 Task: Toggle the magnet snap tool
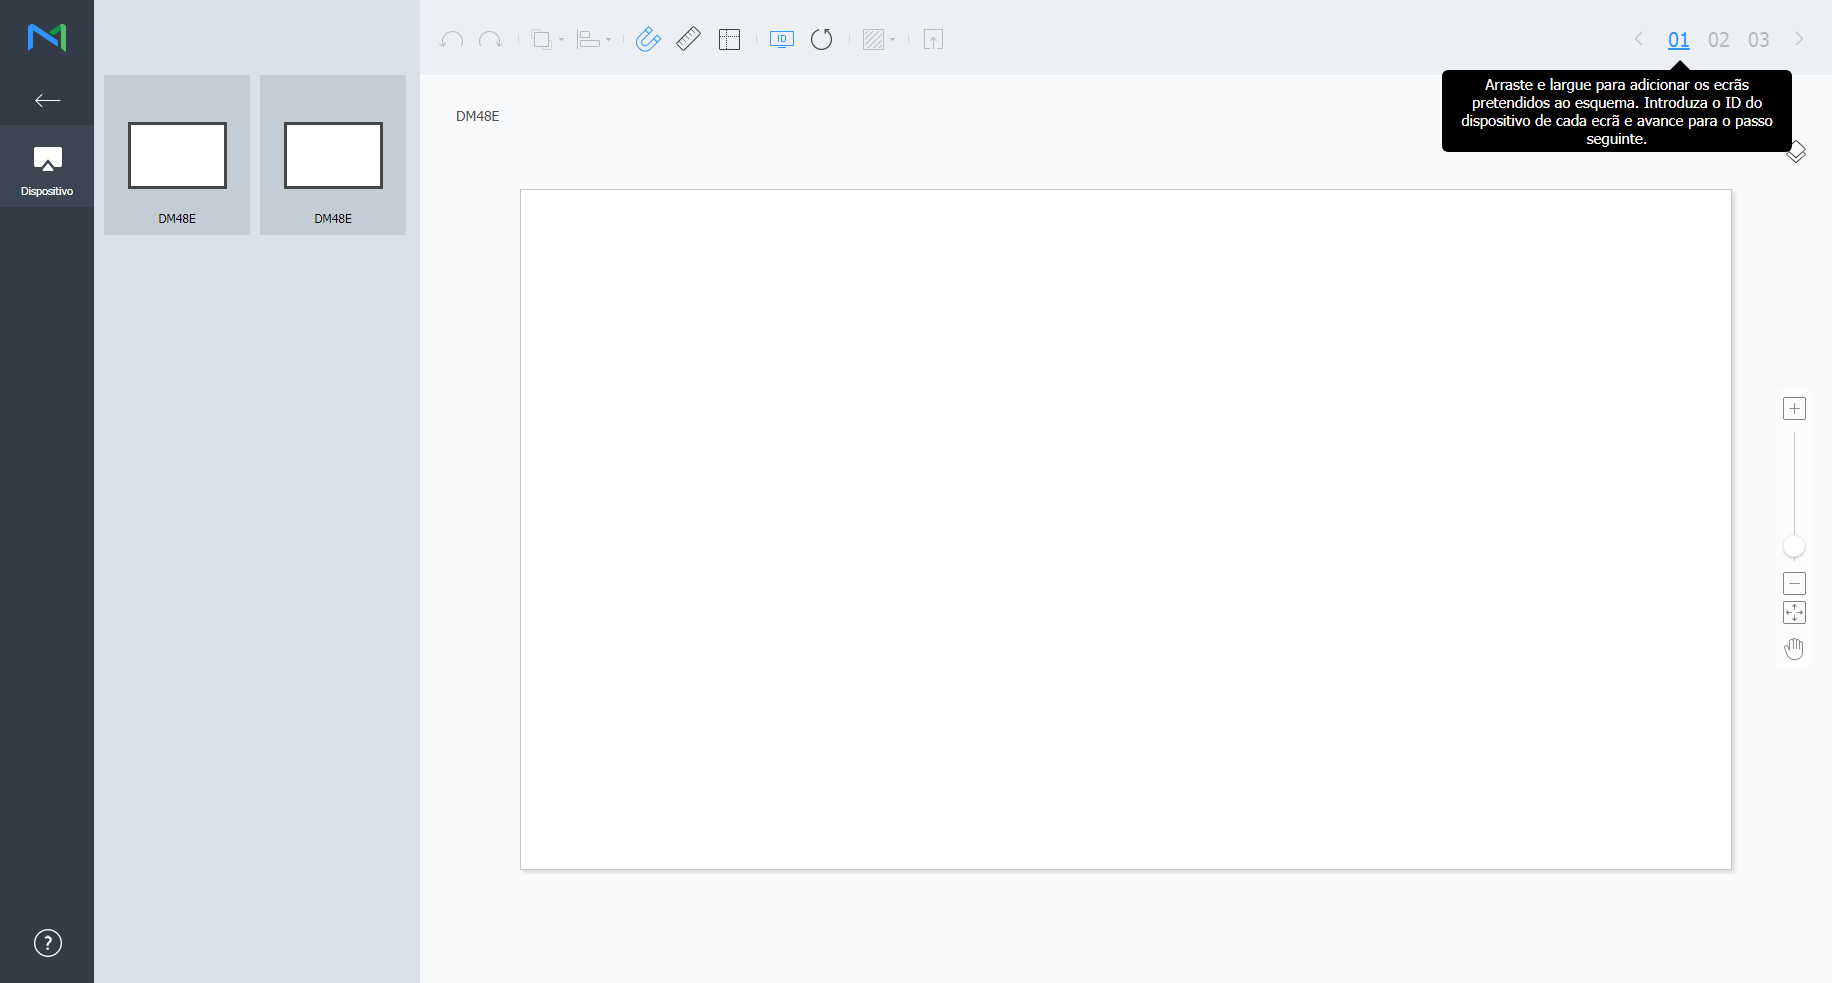[x=648, y=40]
